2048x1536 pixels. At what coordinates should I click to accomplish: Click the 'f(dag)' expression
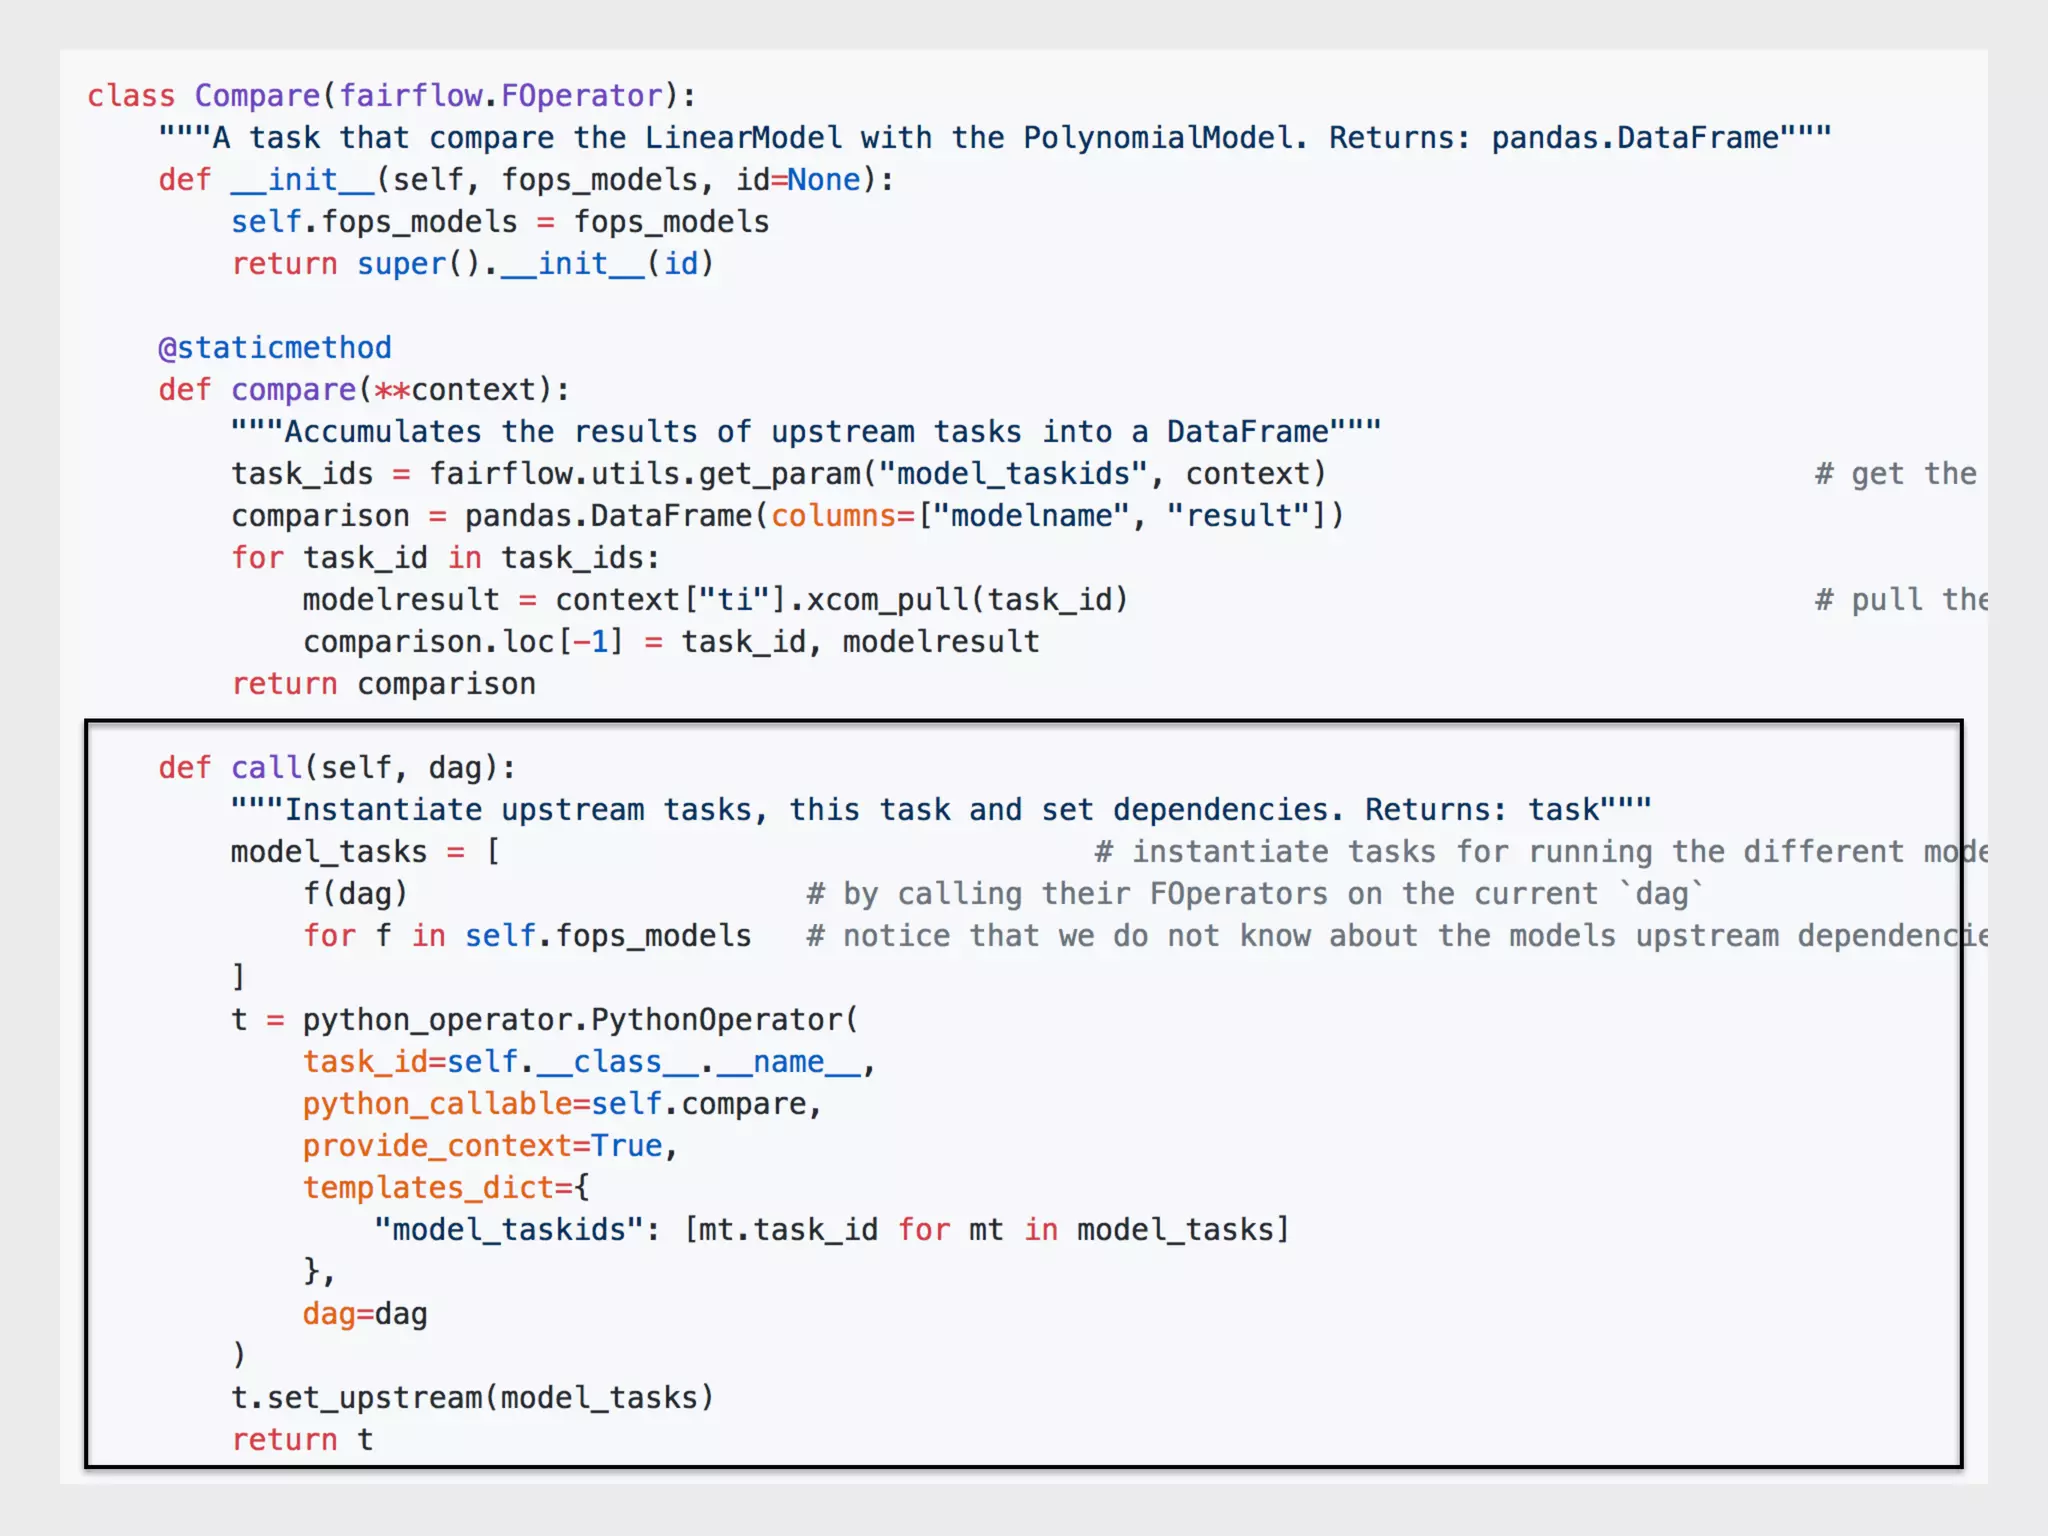(355, 894)
